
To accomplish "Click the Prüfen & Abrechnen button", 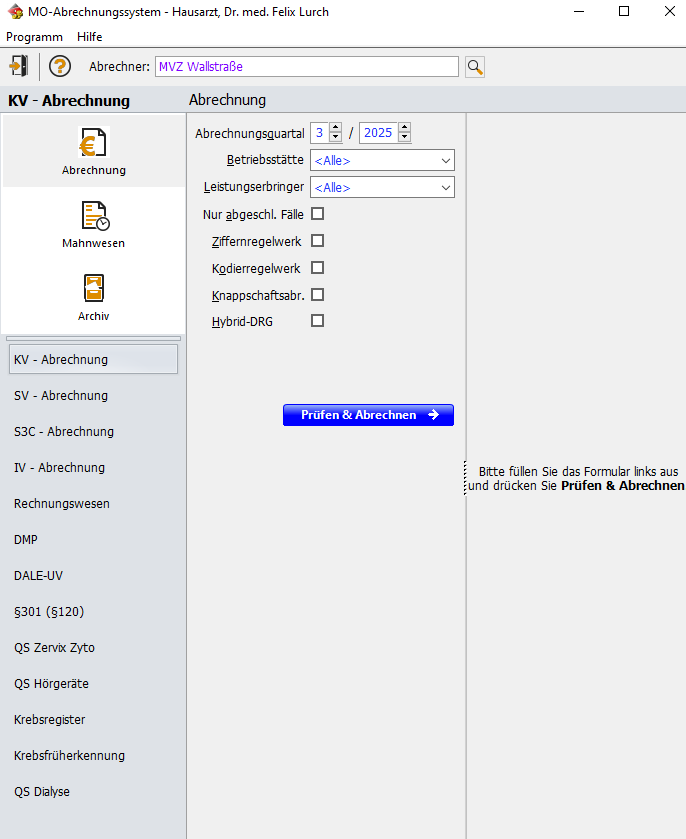I will click(368, 415).
